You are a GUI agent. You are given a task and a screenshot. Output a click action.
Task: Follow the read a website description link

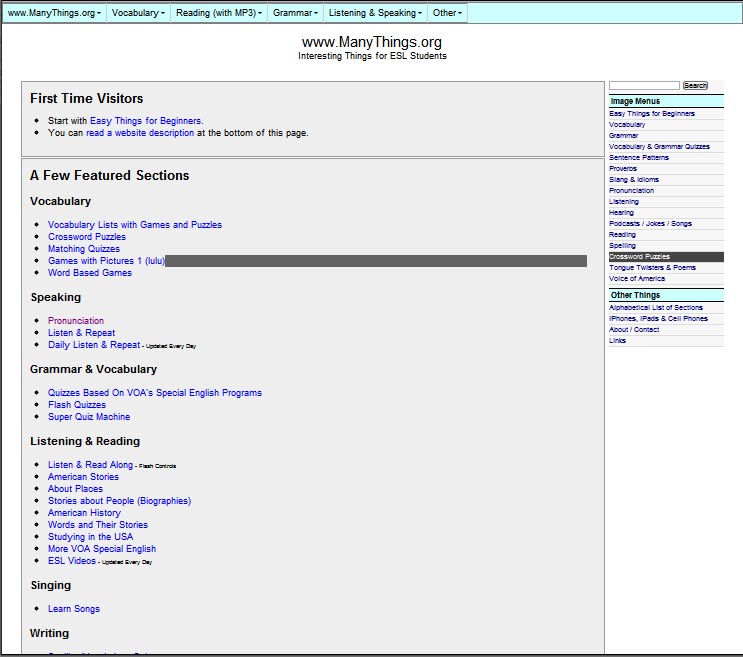[x=140, y=133]
